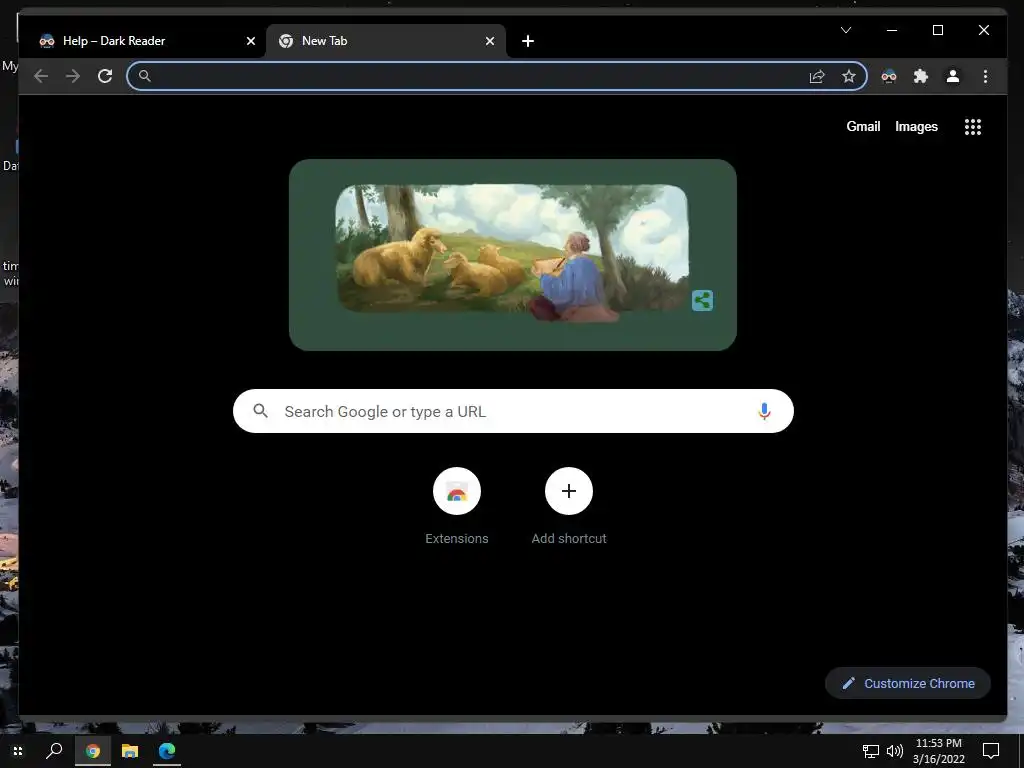Reload the current page
The image size is (1024, 768).
105,76
